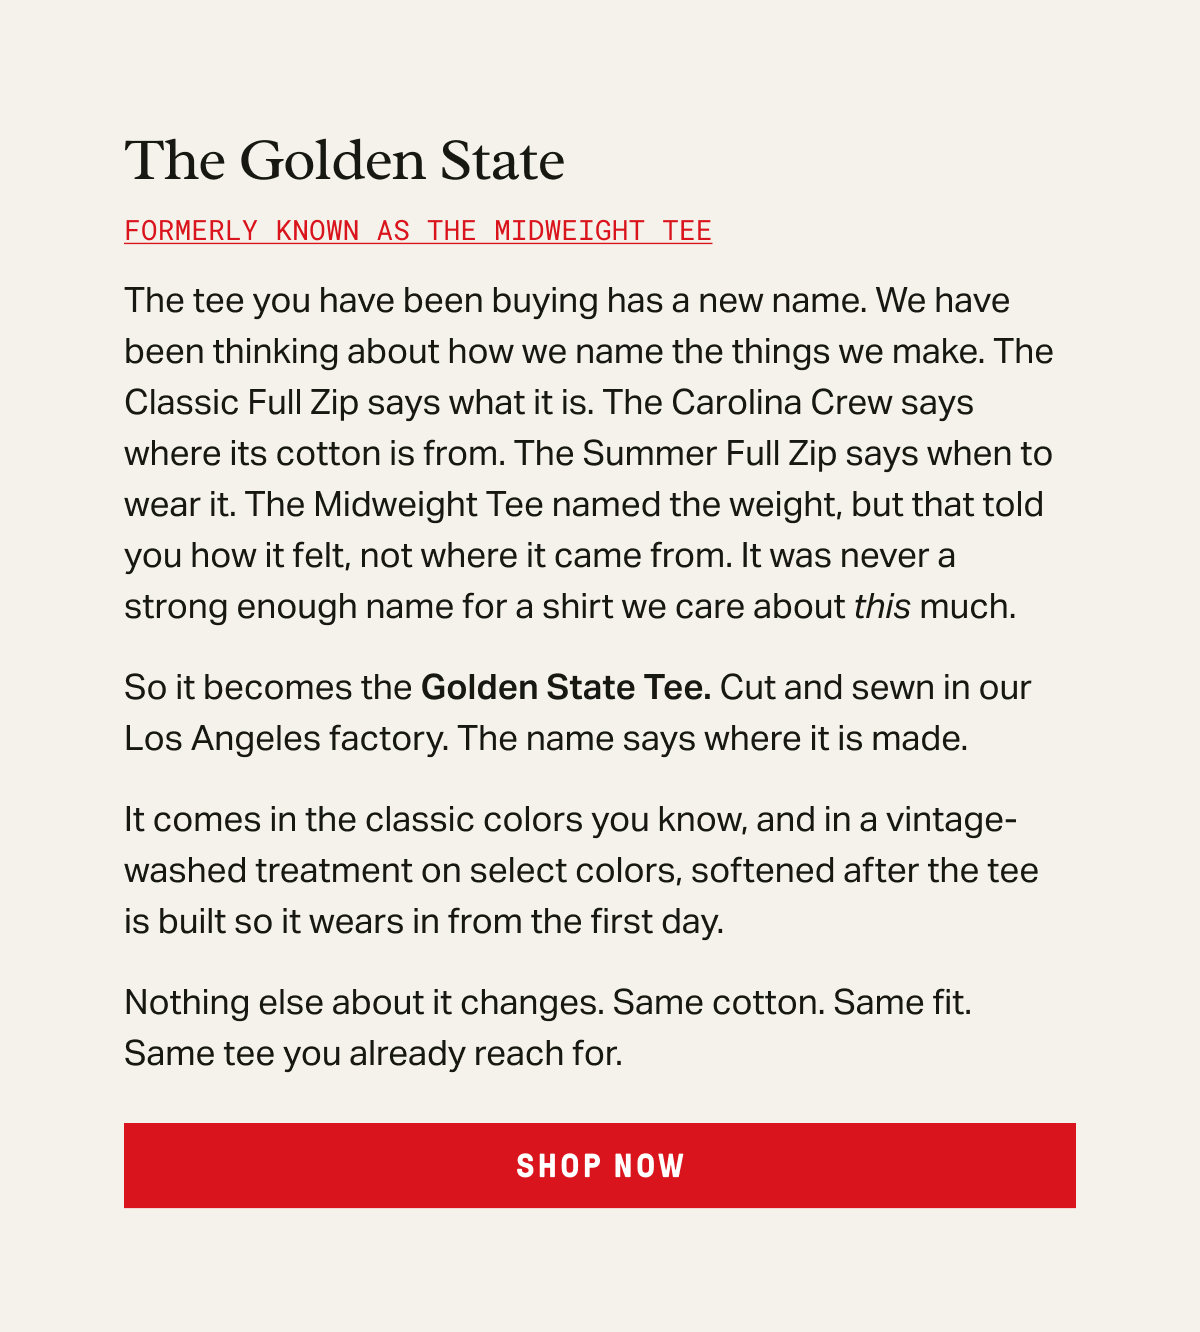Click the Carolina Crew product mention
The width and height of the screenshot is (1200, 1332).
click(782, 402)
